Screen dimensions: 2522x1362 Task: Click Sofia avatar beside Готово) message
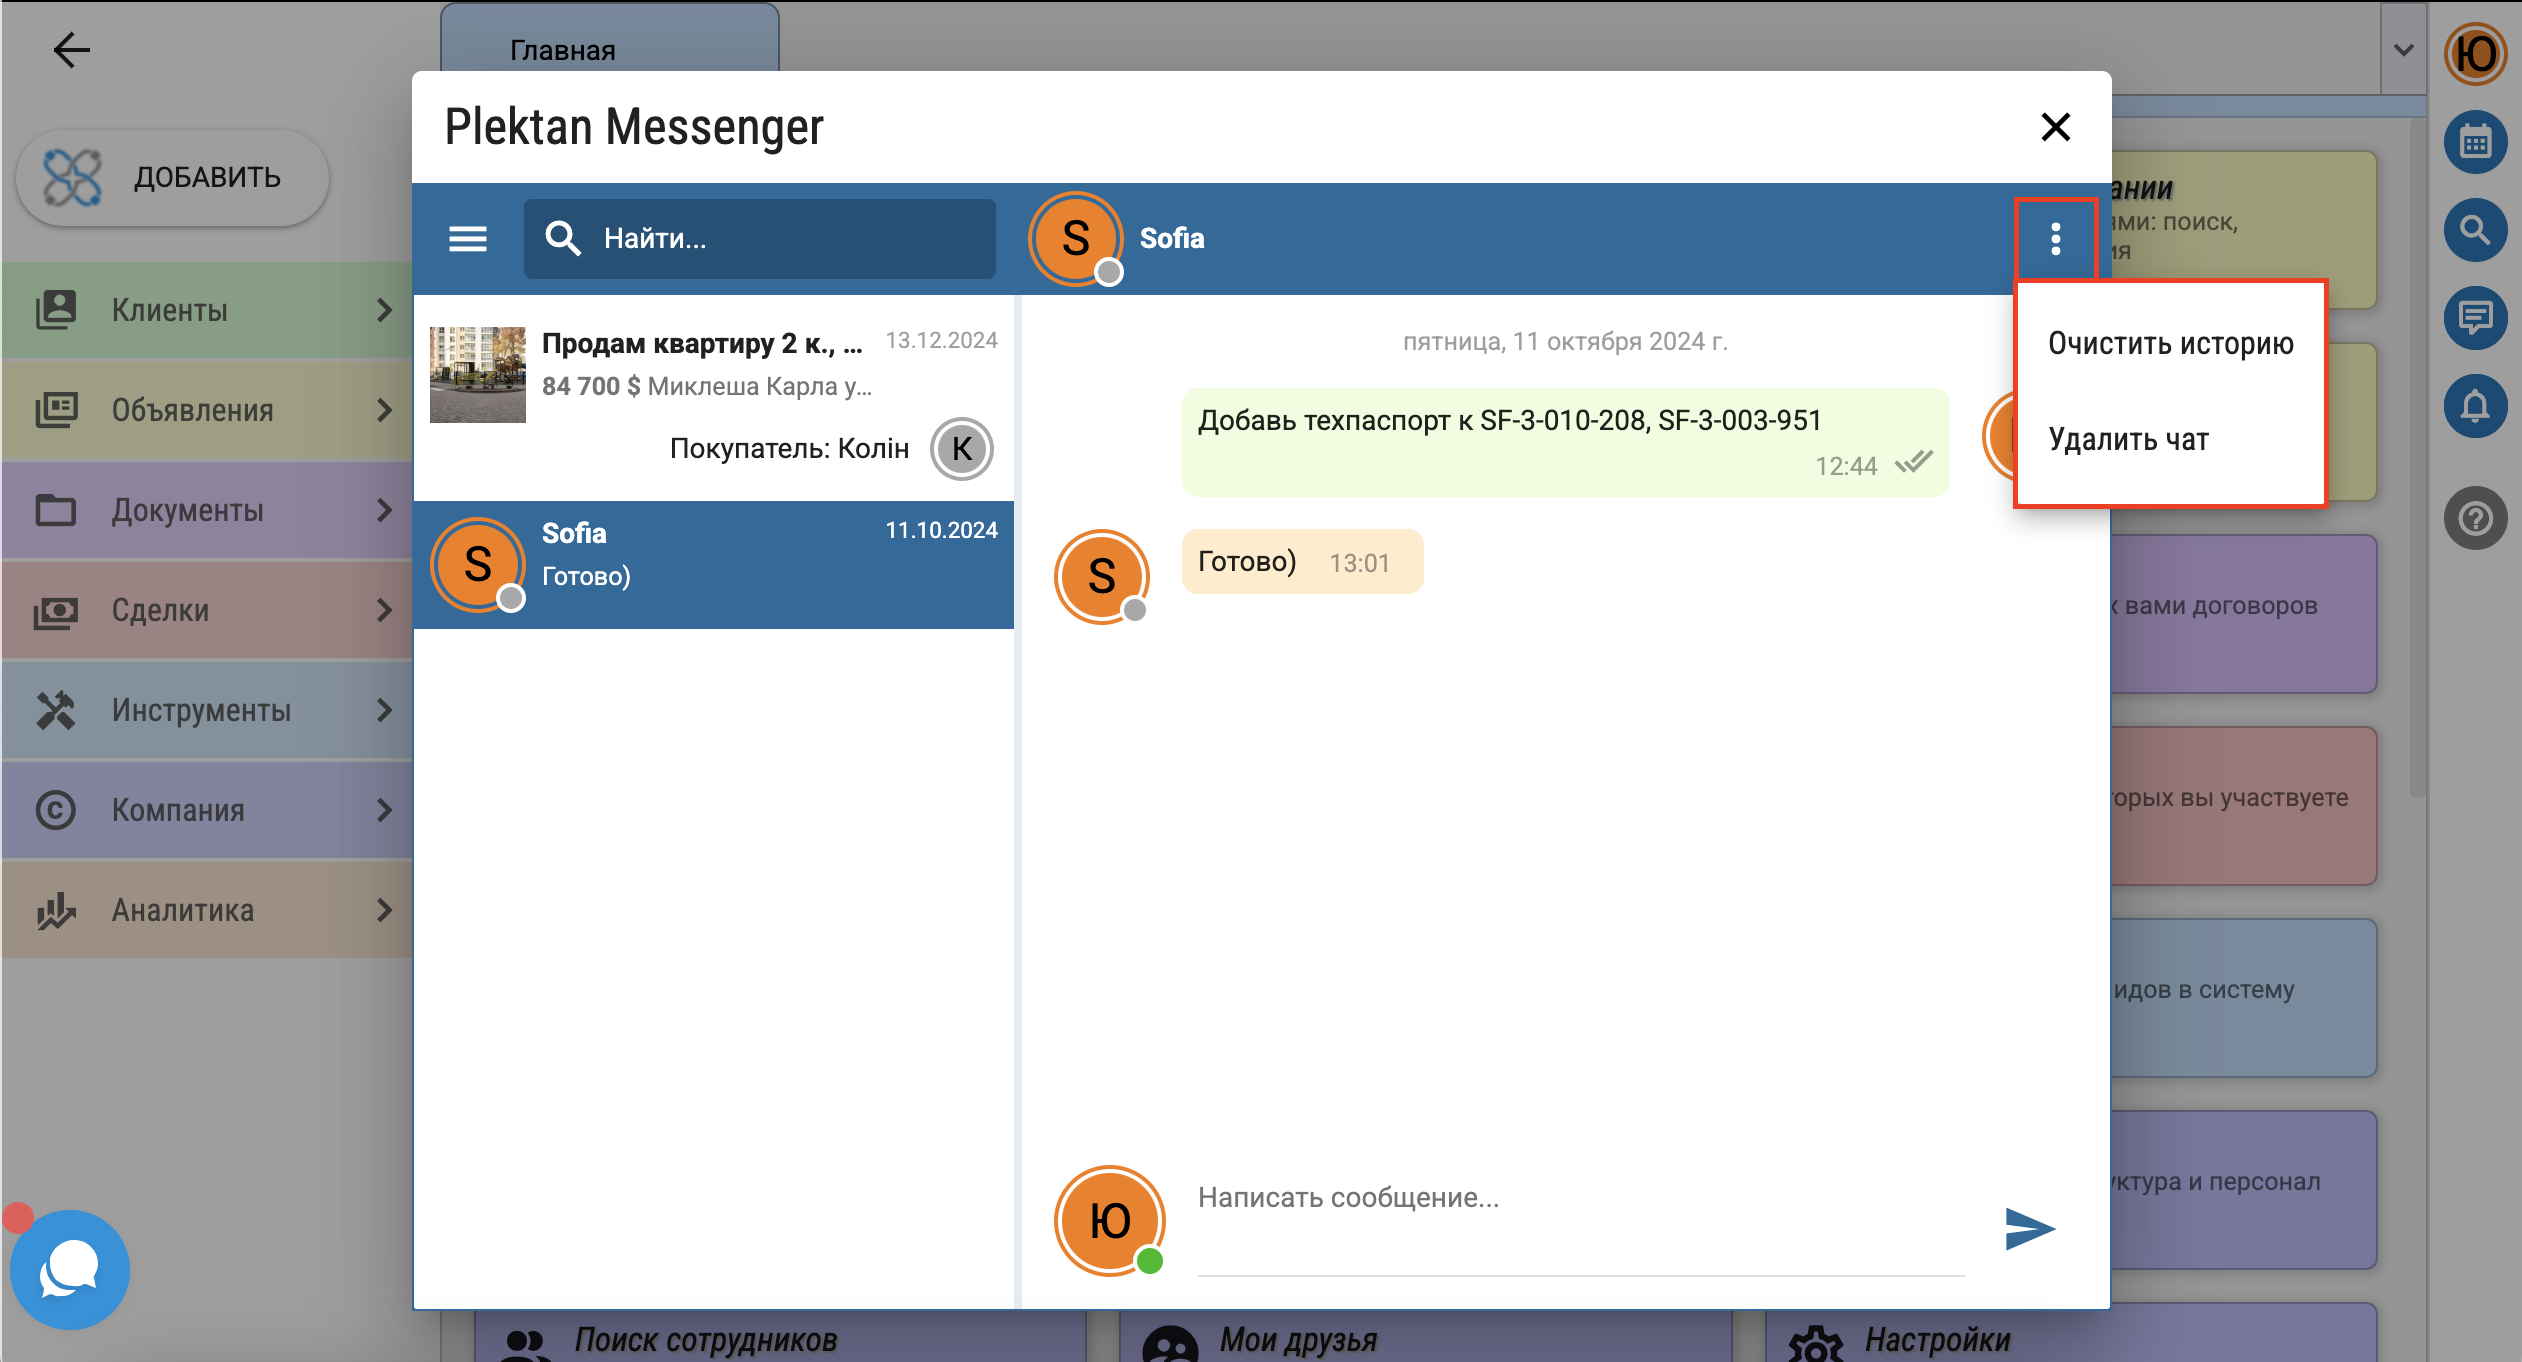click(x=1101, y=576)
